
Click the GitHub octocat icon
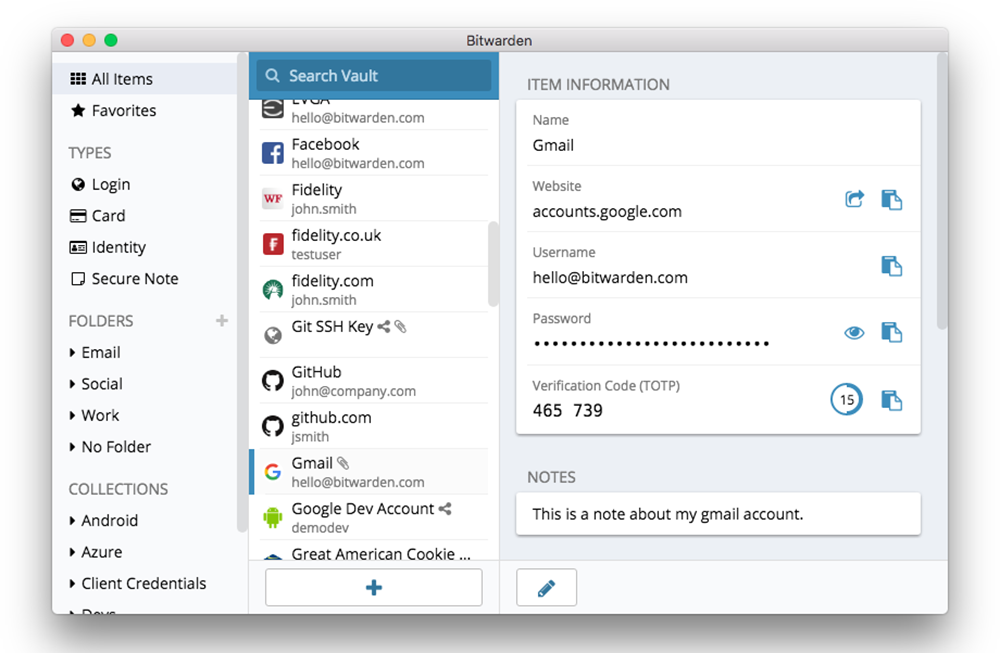(273, 381)
